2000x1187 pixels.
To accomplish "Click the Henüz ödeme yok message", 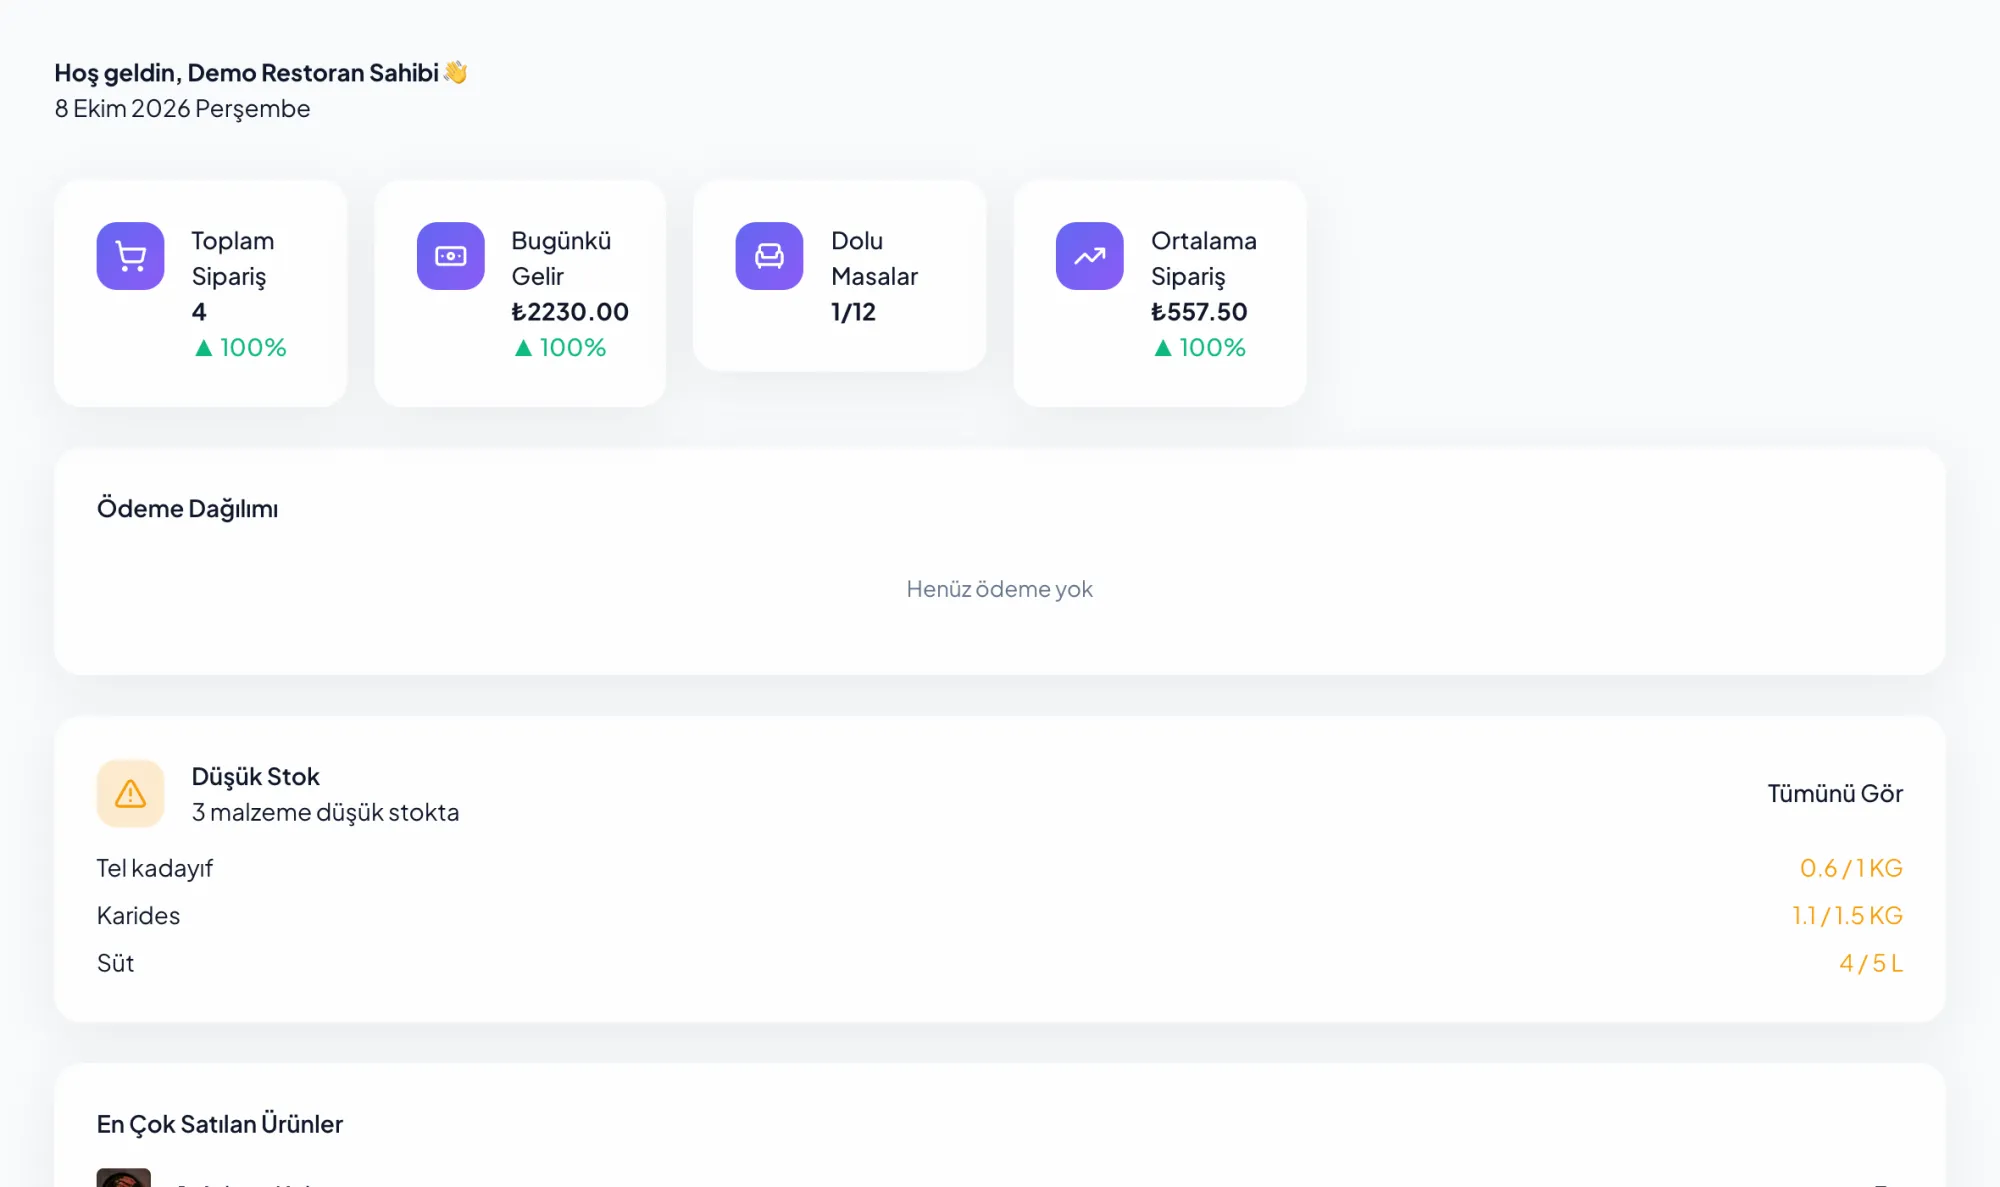I will [999, 589].
